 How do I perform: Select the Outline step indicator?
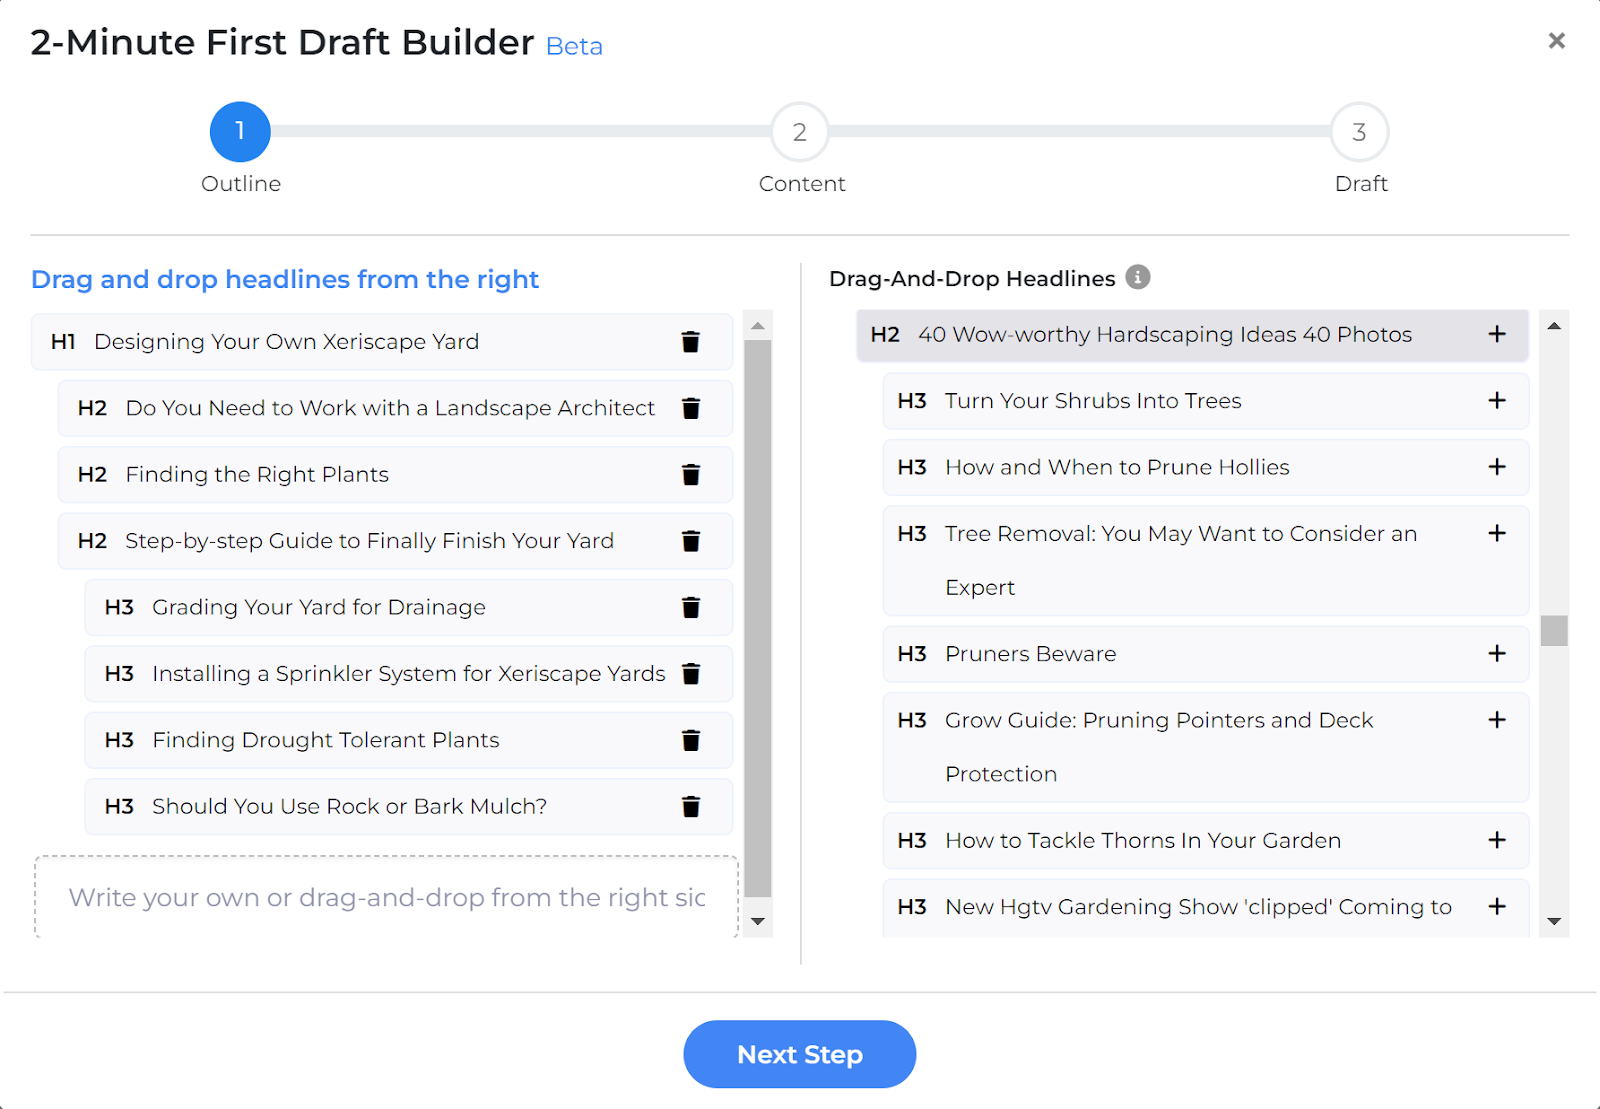239,130
